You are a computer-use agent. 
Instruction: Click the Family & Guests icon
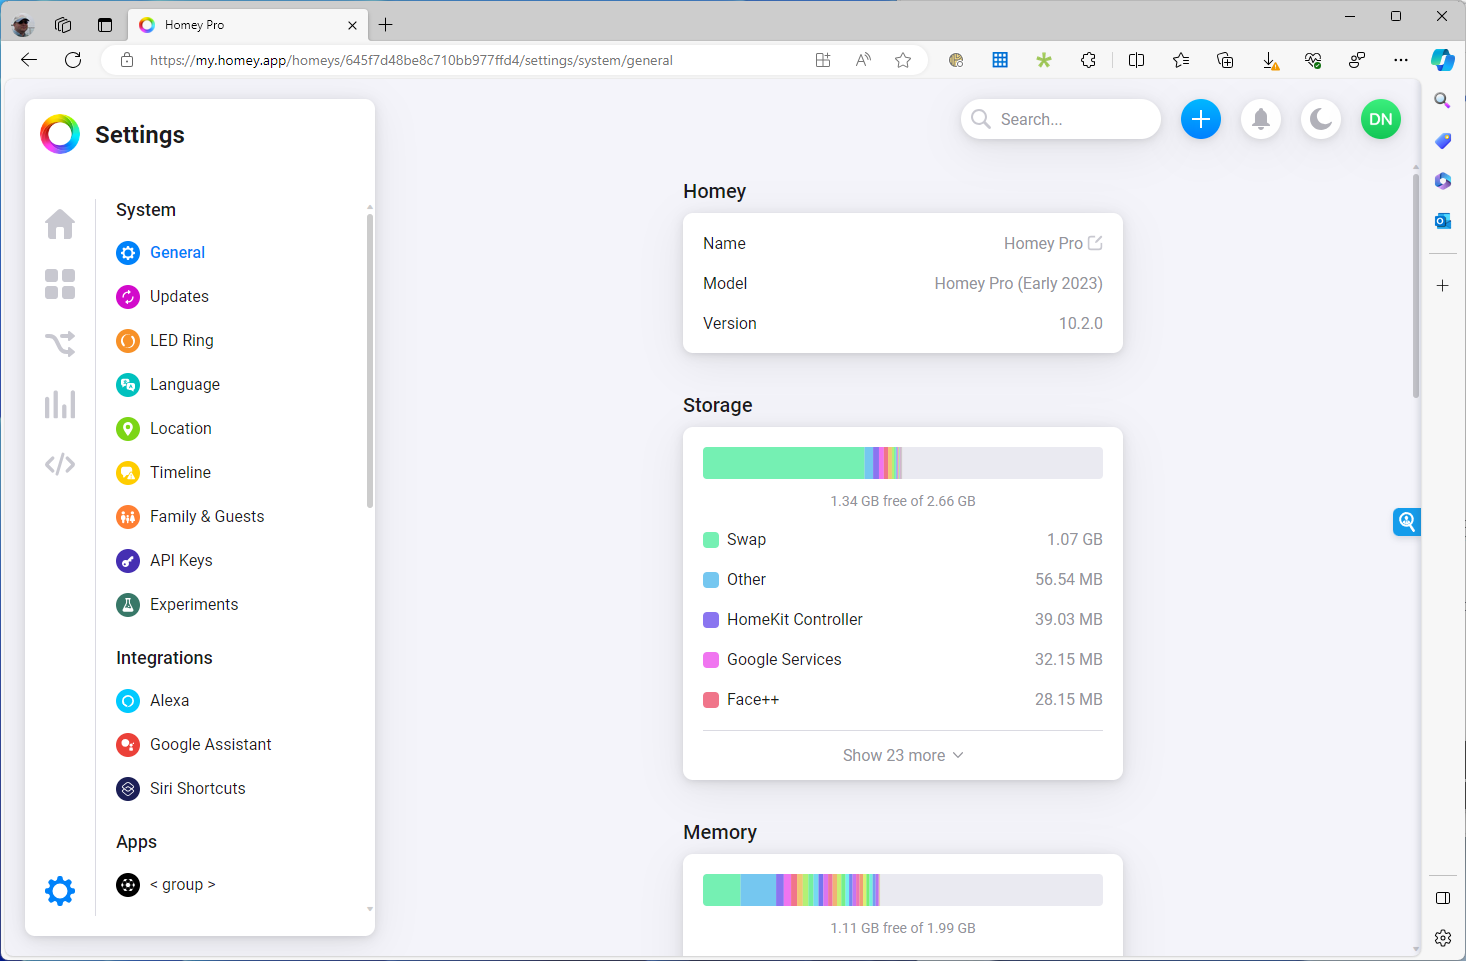click(128, 517)
